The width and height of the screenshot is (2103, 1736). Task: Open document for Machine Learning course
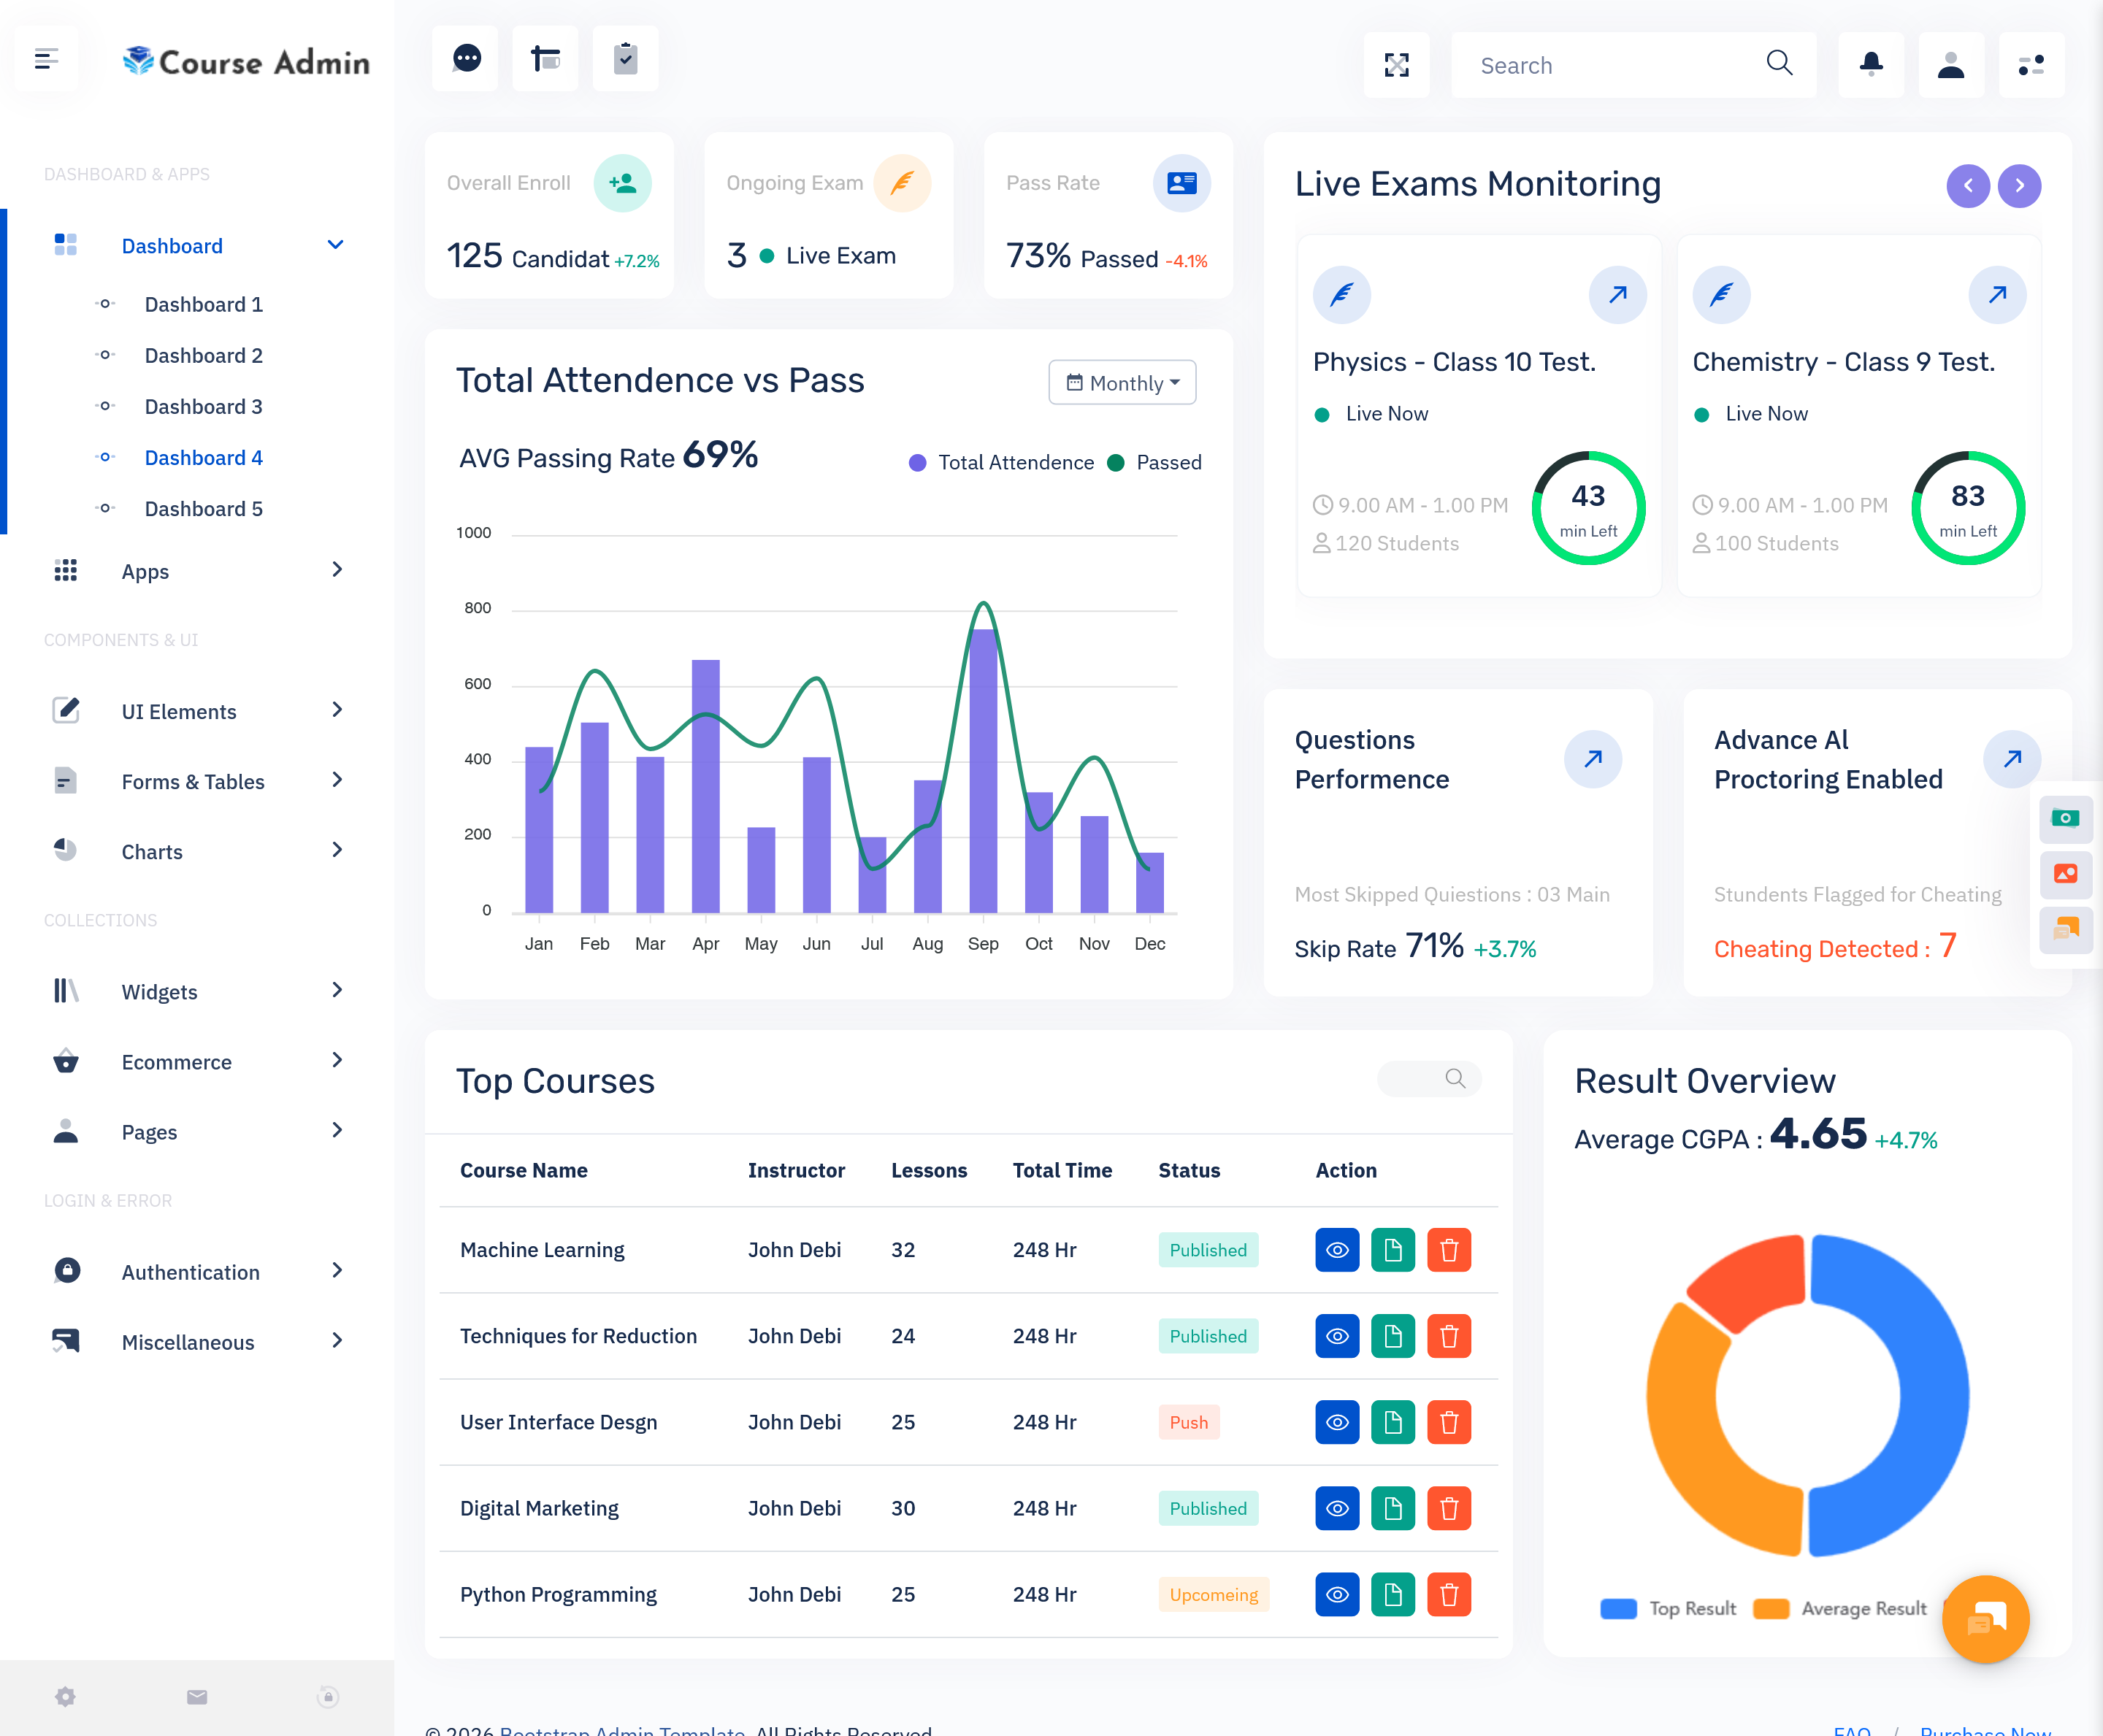(1393, 1250)
